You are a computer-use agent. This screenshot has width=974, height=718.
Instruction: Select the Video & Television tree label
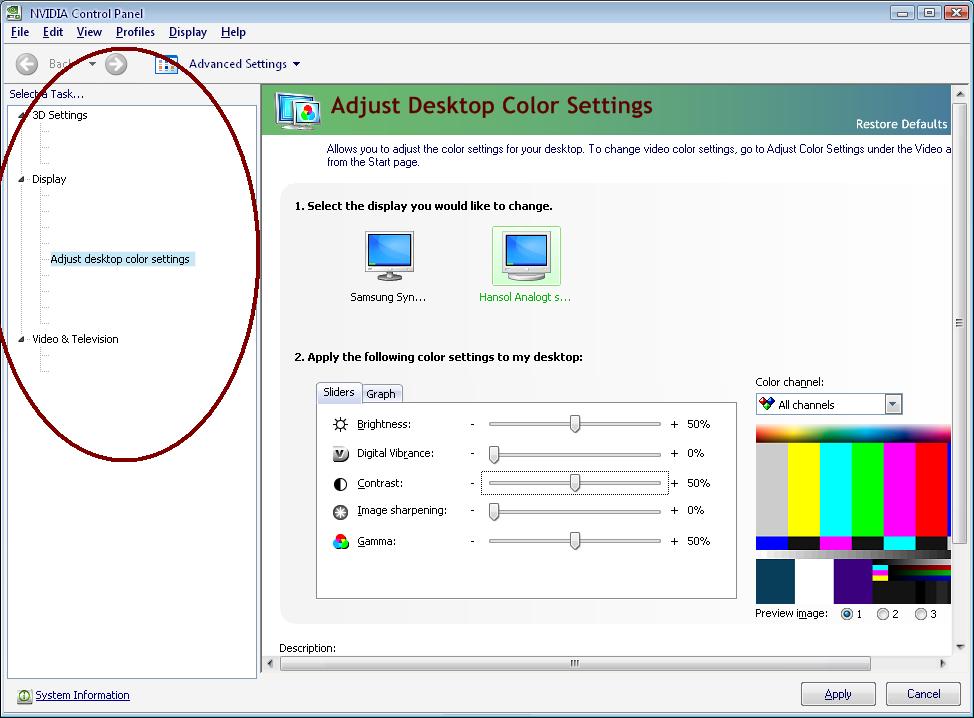(x=75, y=339)
